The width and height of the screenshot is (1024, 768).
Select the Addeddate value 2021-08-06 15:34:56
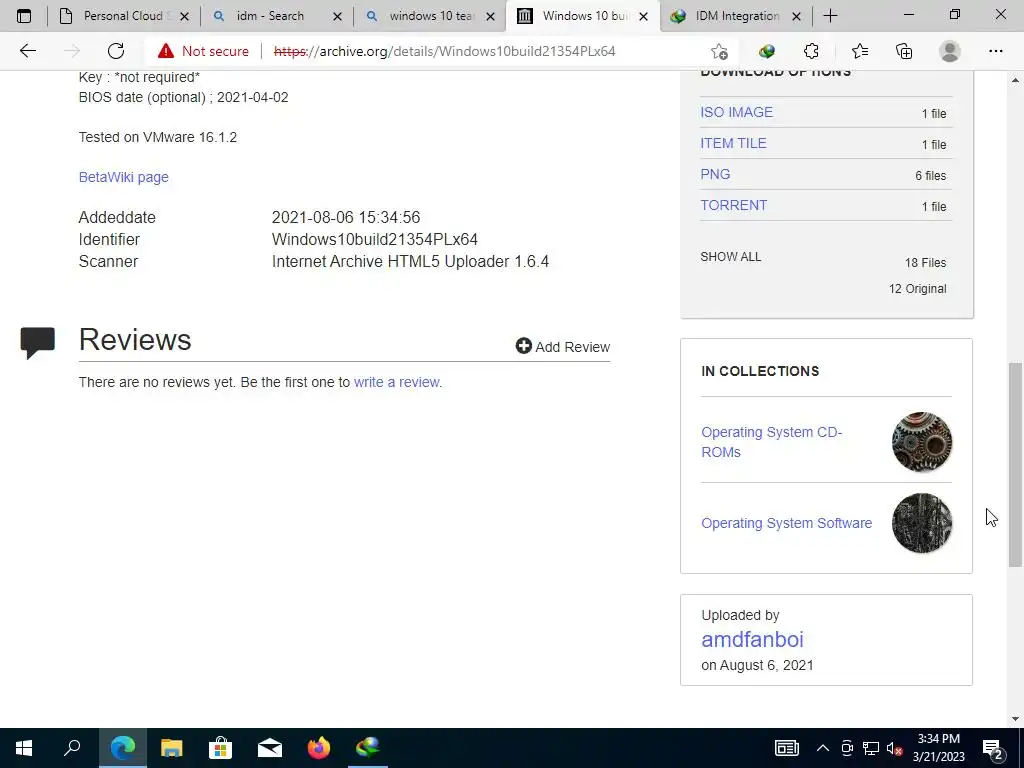tap(345, 217)
